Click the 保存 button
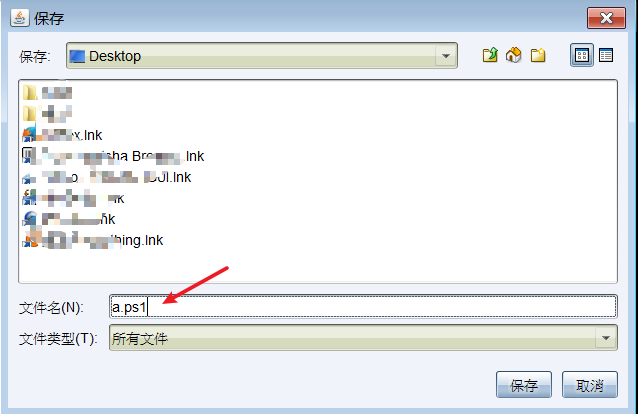638x414 pixels. (524, 385)
